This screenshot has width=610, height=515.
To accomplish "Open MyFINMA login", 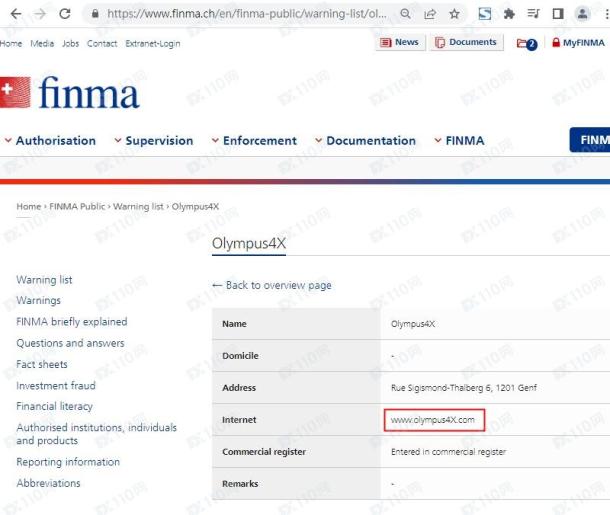I will tap(578, 42).
